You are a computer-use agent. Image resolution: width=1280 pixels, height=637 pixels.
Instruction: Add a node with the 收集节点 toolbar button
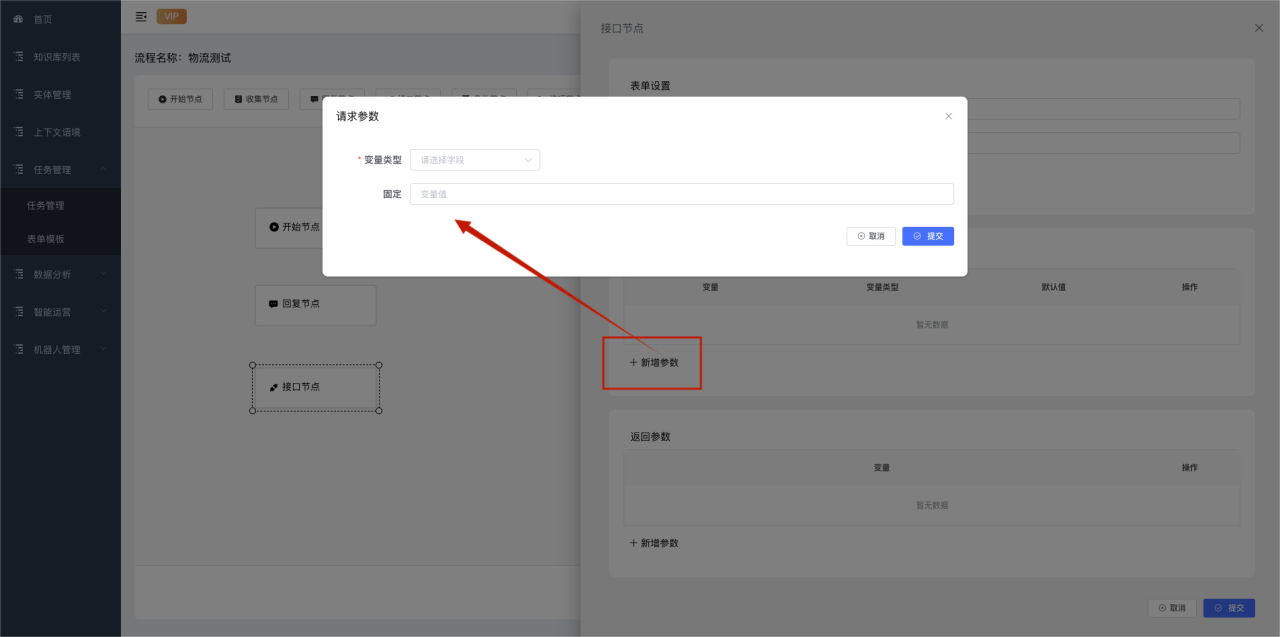point(256,99)
